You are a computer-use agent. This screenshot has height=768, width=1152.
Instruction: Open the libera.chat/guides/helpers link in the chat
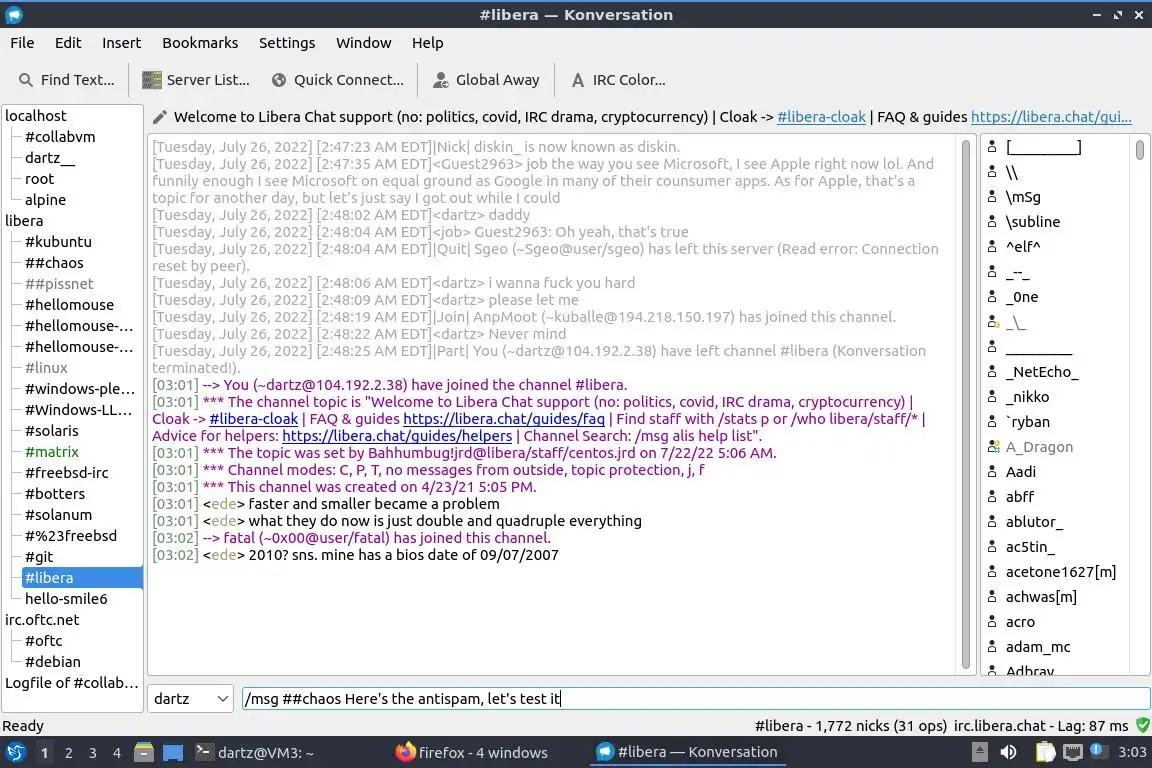coord(397,436)
